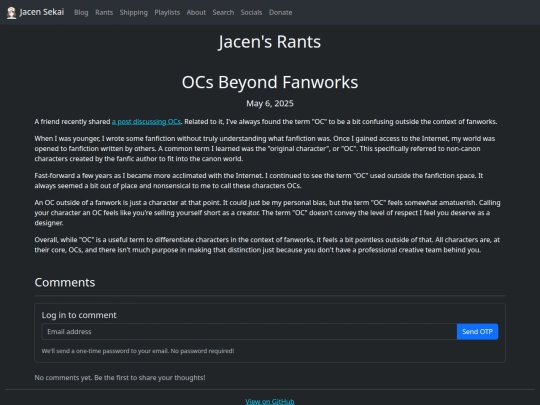Go to the Rants page
This screenshot has width=540, height=405.
(104, 12)
